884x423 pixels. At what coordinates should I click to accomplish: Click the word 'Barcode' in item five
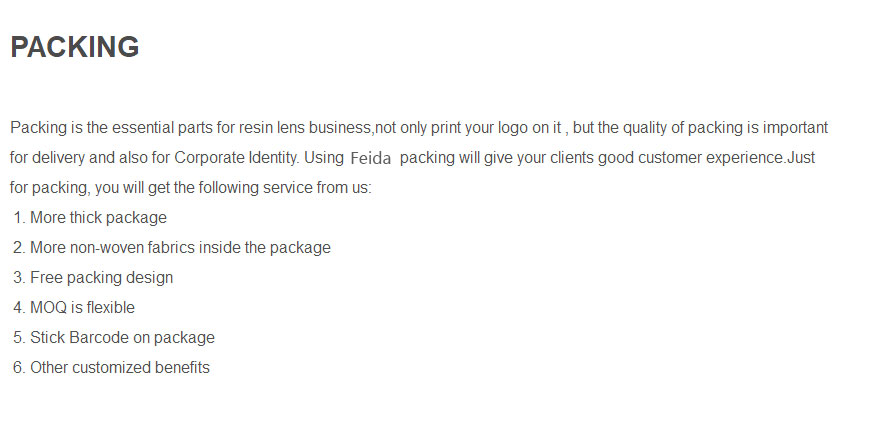pos(100,337)
